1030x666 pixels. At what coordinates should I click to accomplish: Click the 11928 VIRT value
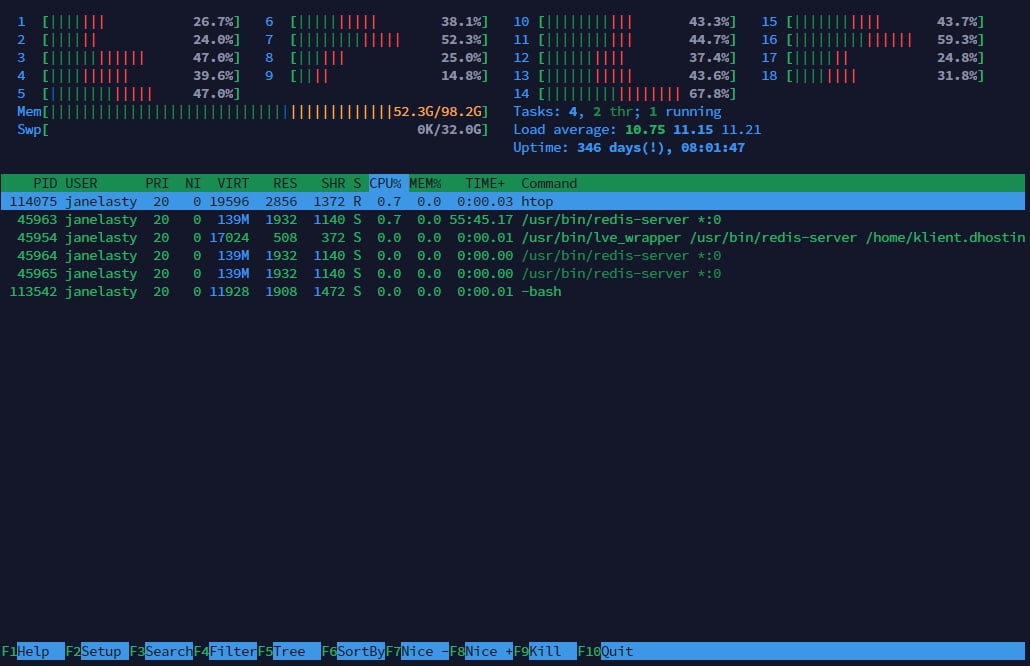(x=229, y=292)
